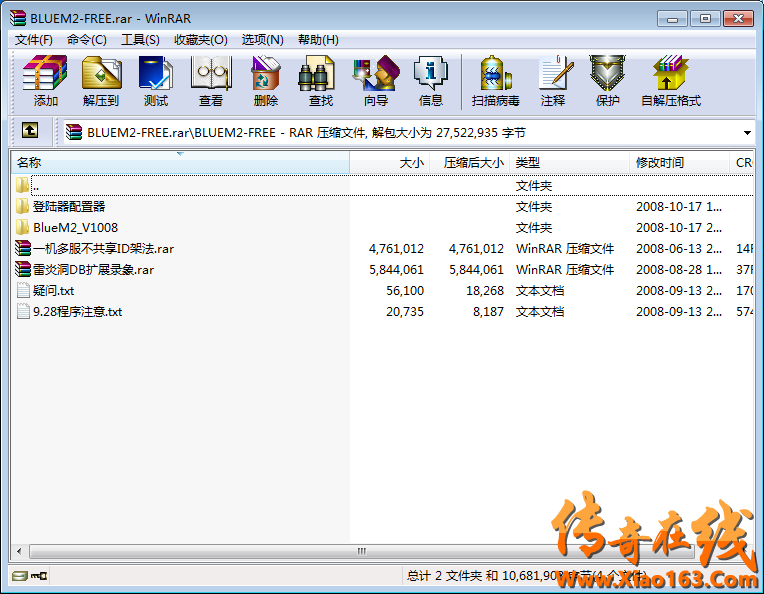Screen dimensions: 764x594
Task: Click the 信息 (Info) toolbar icon
Action: coord(431,80)
